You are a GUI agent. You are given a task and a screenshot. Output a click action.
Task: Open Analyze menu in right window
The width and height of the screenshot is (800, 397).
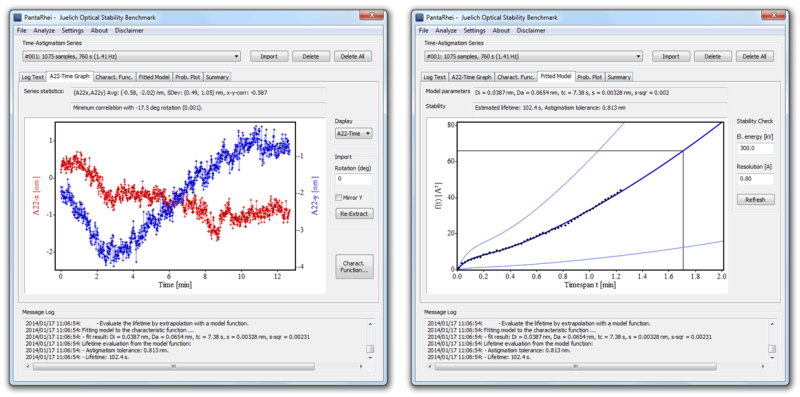[x=446, y=31]
